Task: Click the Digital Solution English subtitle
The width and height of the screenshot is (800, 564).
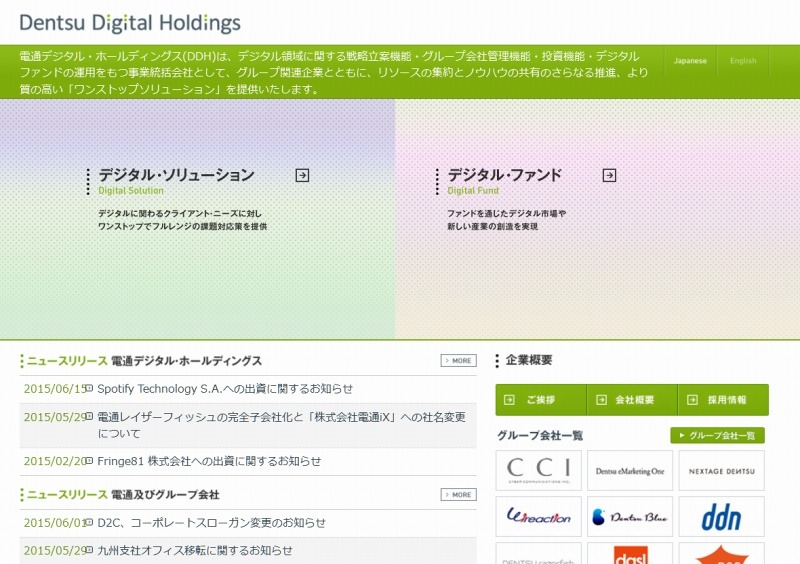Action: click(131, 190)
